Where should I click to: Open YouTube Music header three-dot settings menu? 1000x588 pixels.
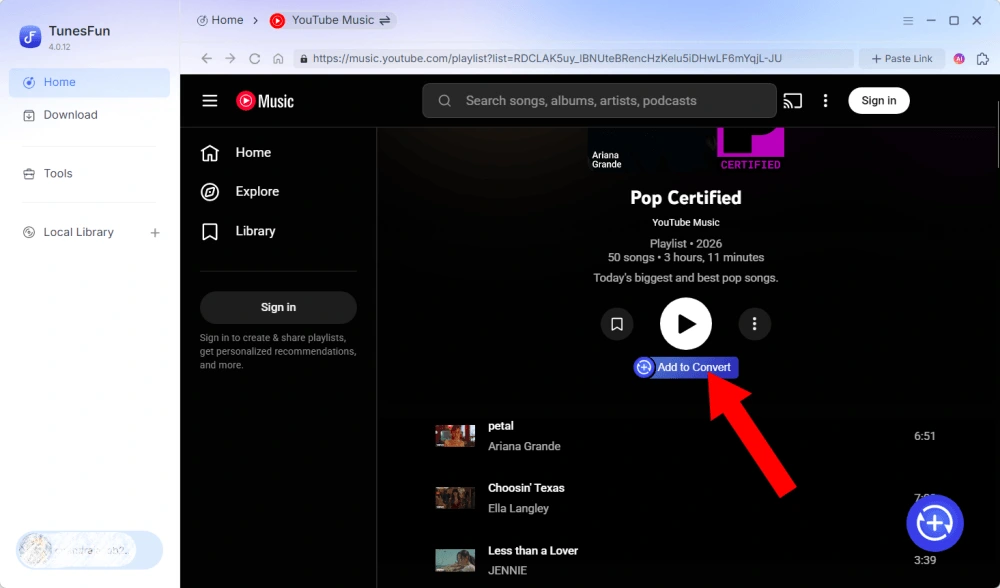[825, 101]
